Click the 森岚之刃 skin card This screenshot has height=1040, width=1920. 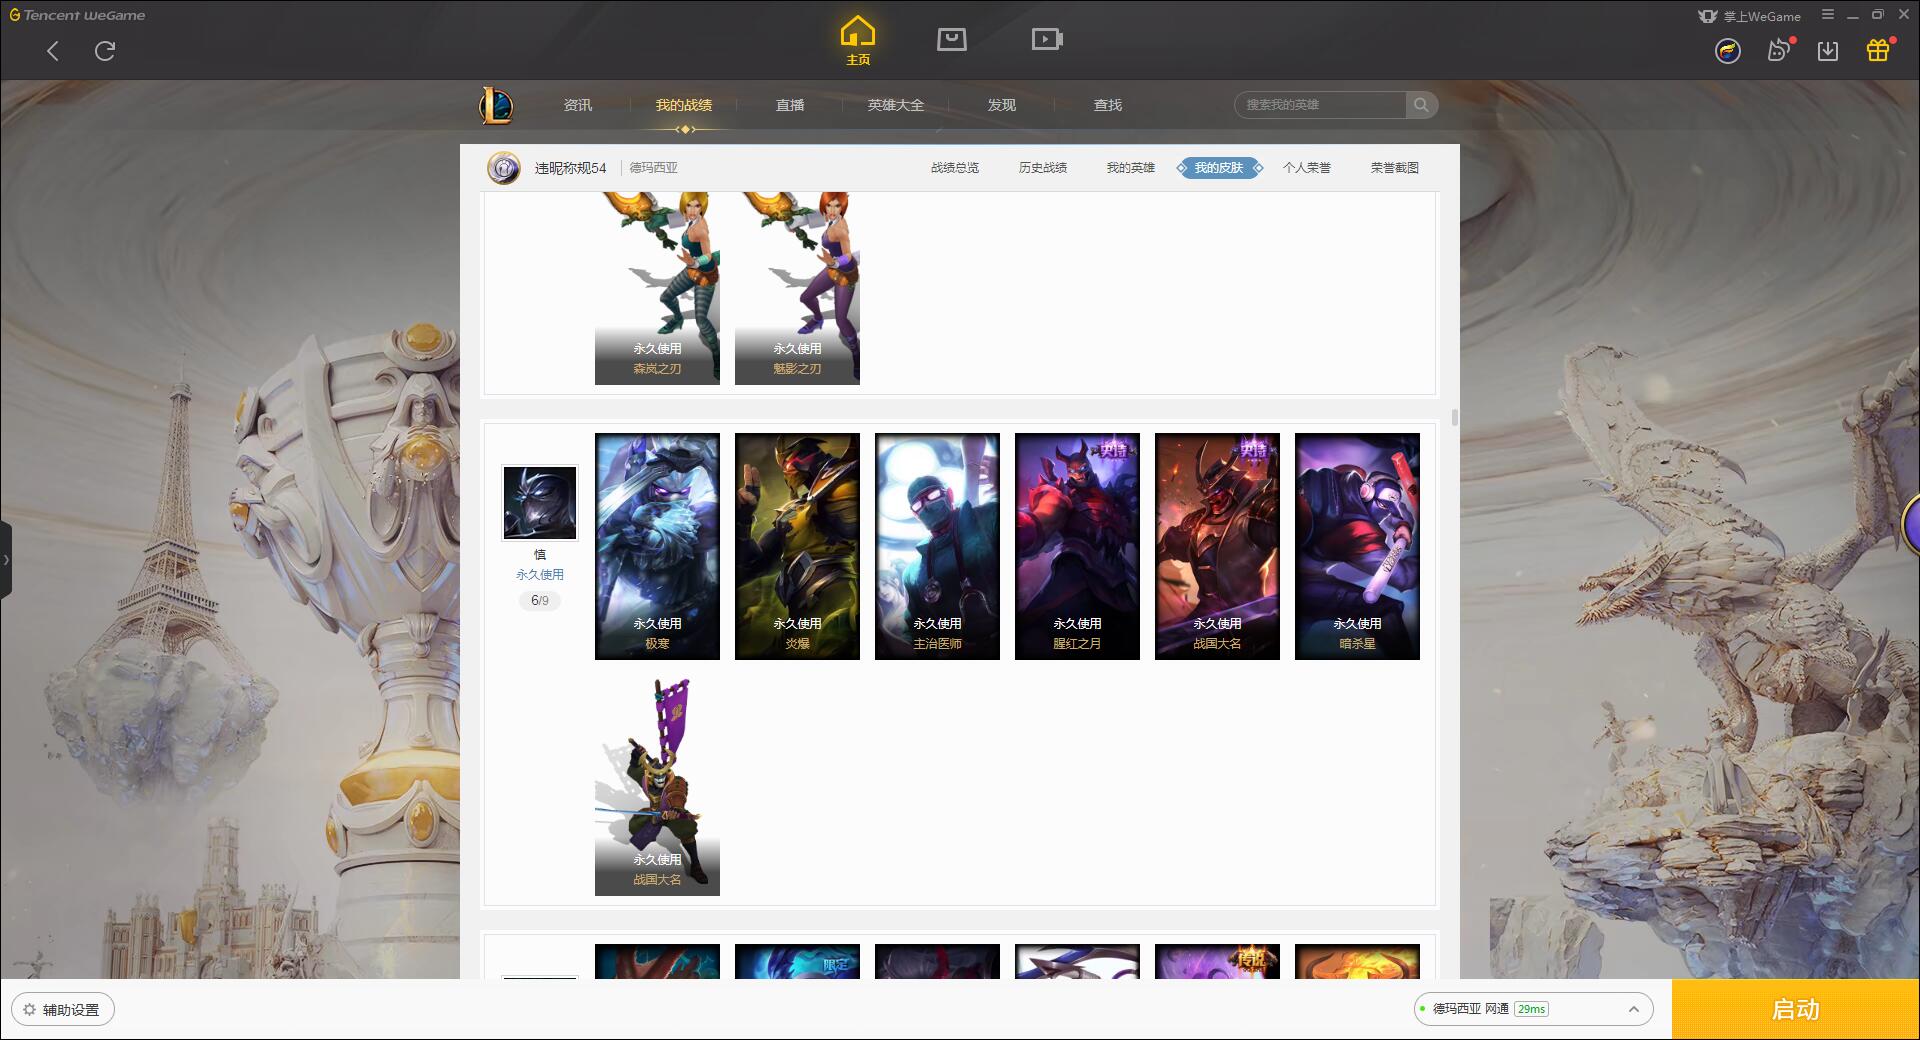pos(657,288)
